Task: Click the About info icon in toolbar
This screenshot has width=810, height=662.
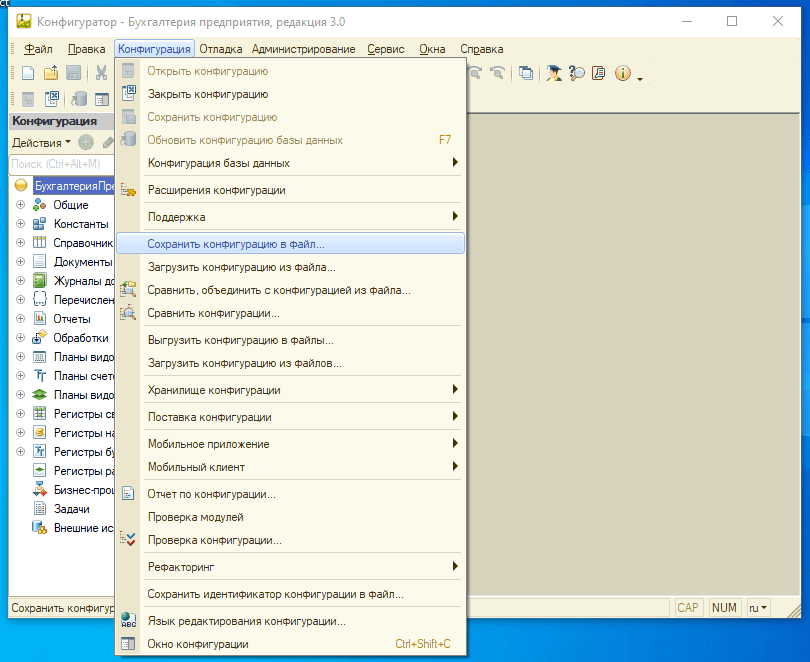Action: [622, 73]
